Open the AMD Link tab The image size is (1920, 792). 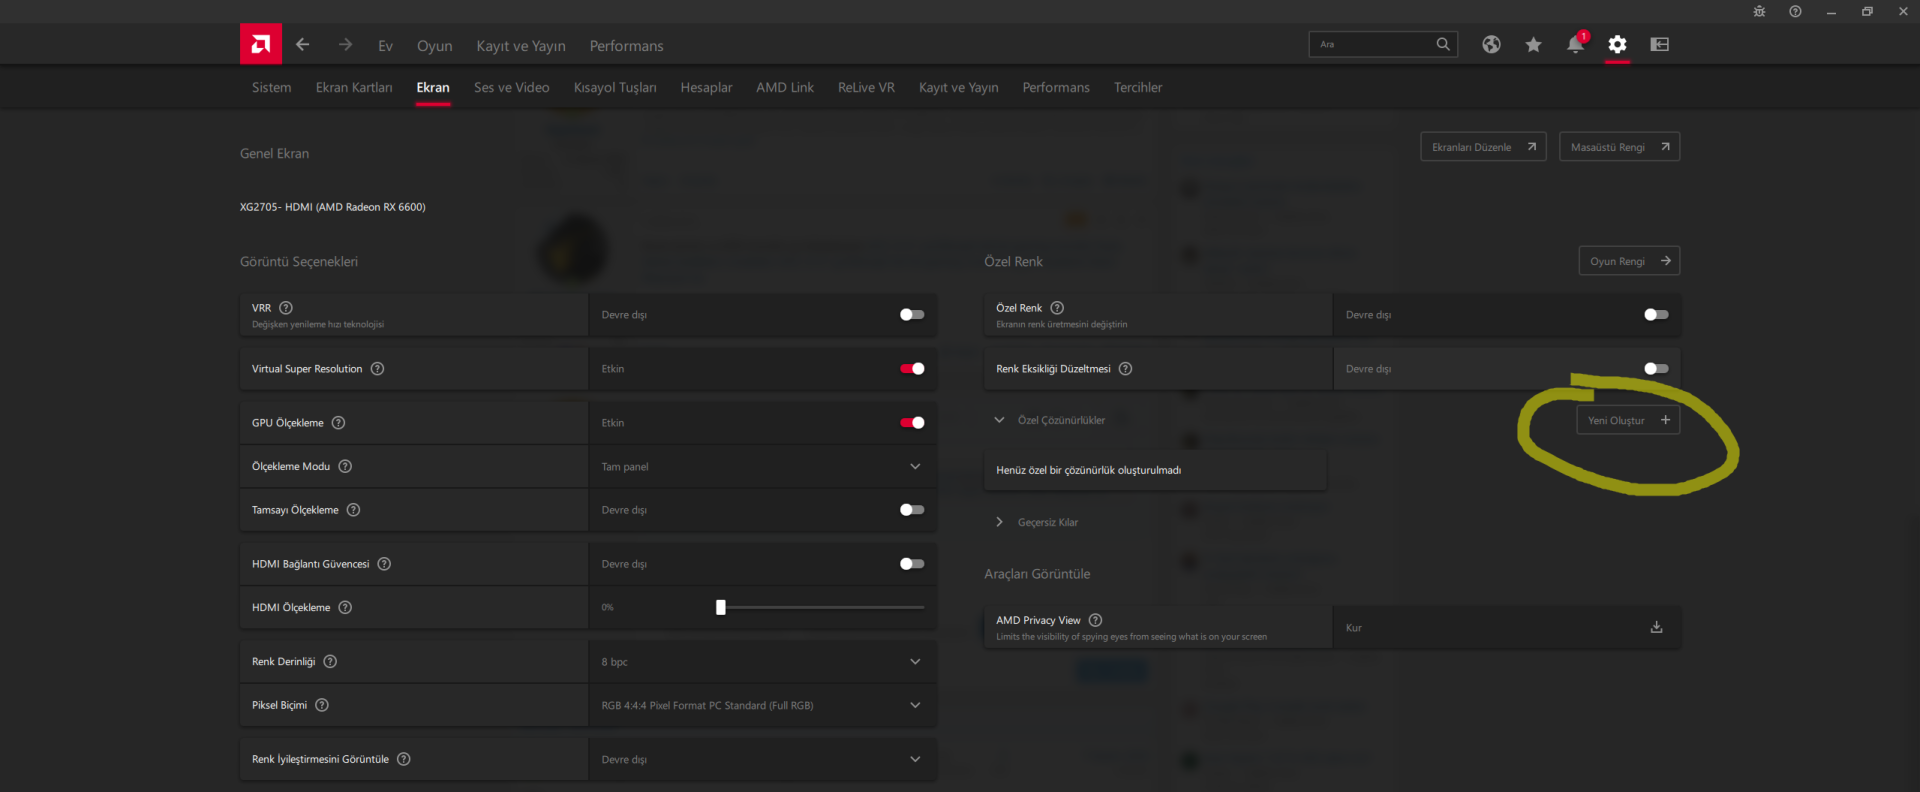click(x=785, y=88)
